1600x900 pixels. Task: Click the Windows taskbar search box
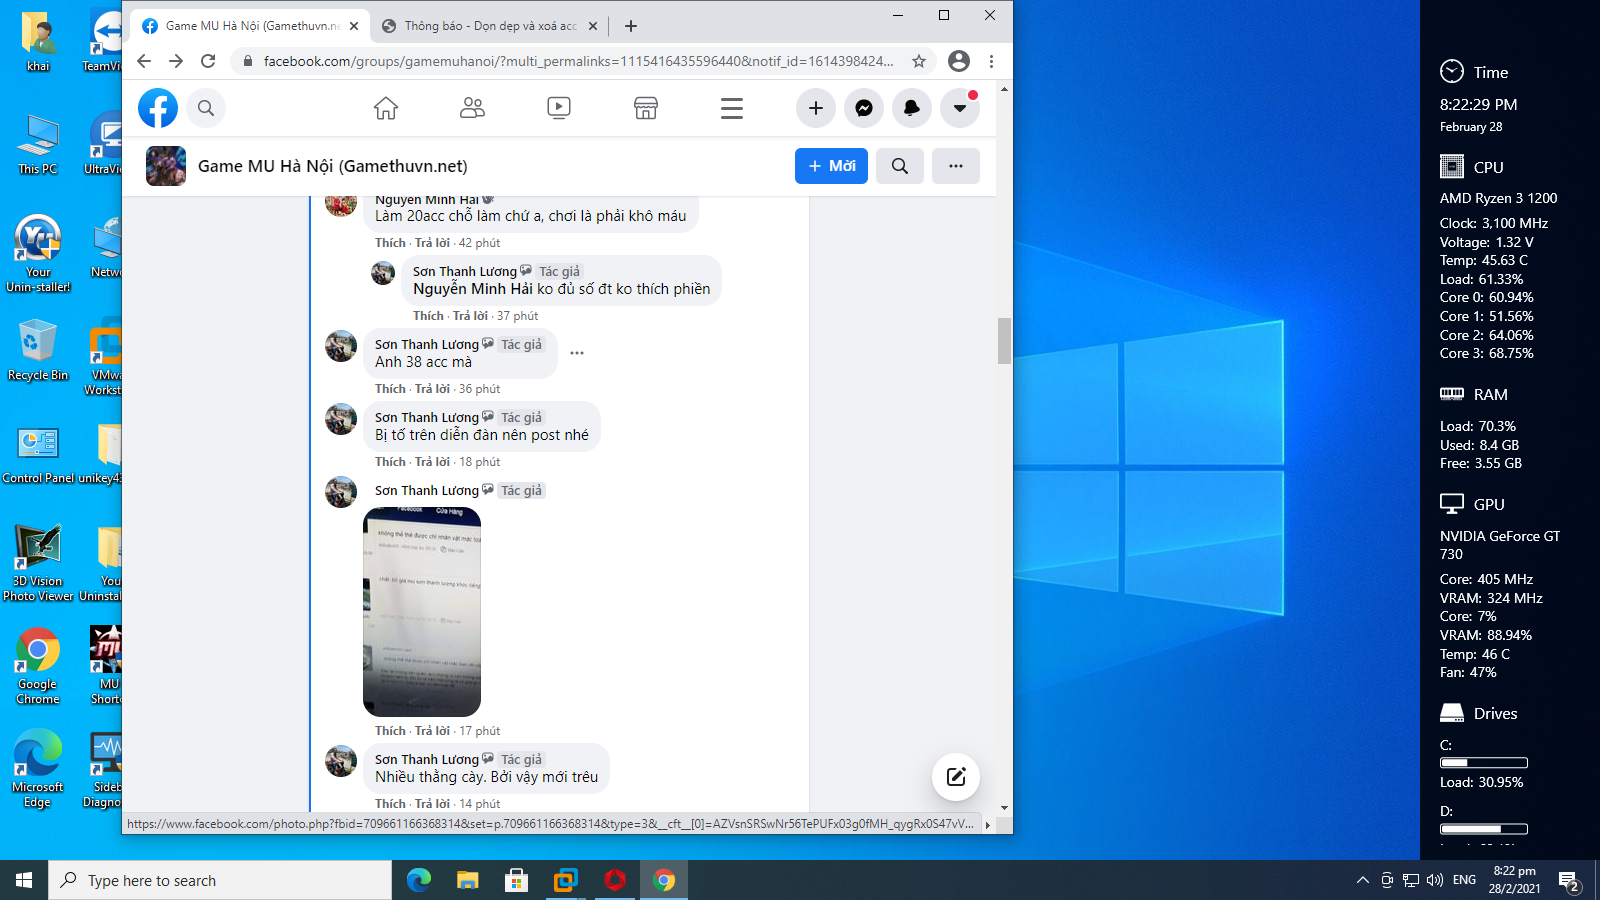(220, 880)
